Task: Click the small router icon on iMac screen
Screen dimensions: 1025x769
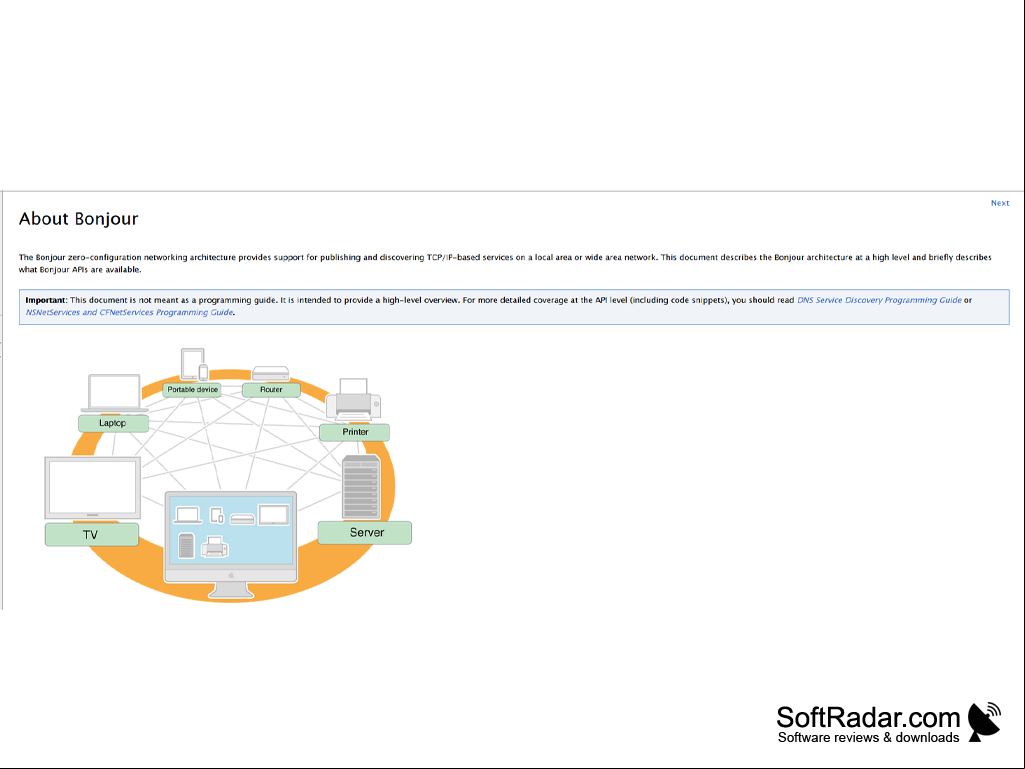Action: pyautogui.click(x=242, y=519)
